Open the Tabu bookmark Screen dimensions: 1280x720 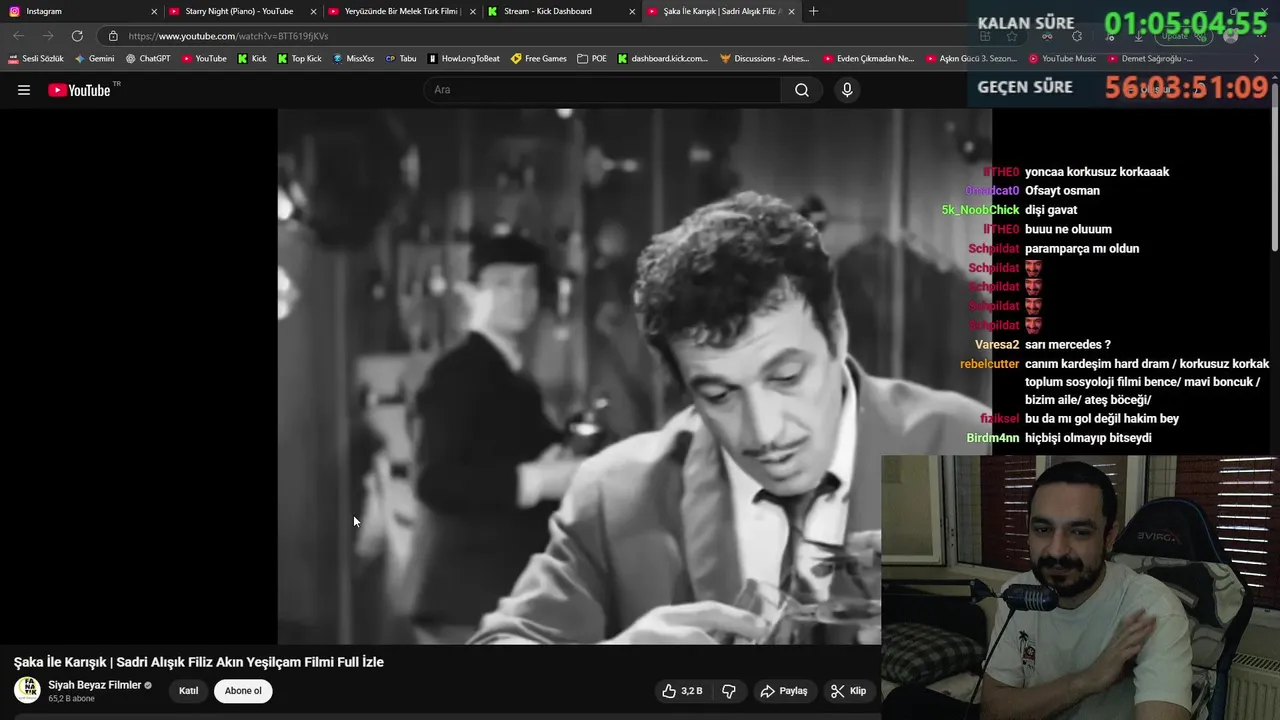[401, 59]
